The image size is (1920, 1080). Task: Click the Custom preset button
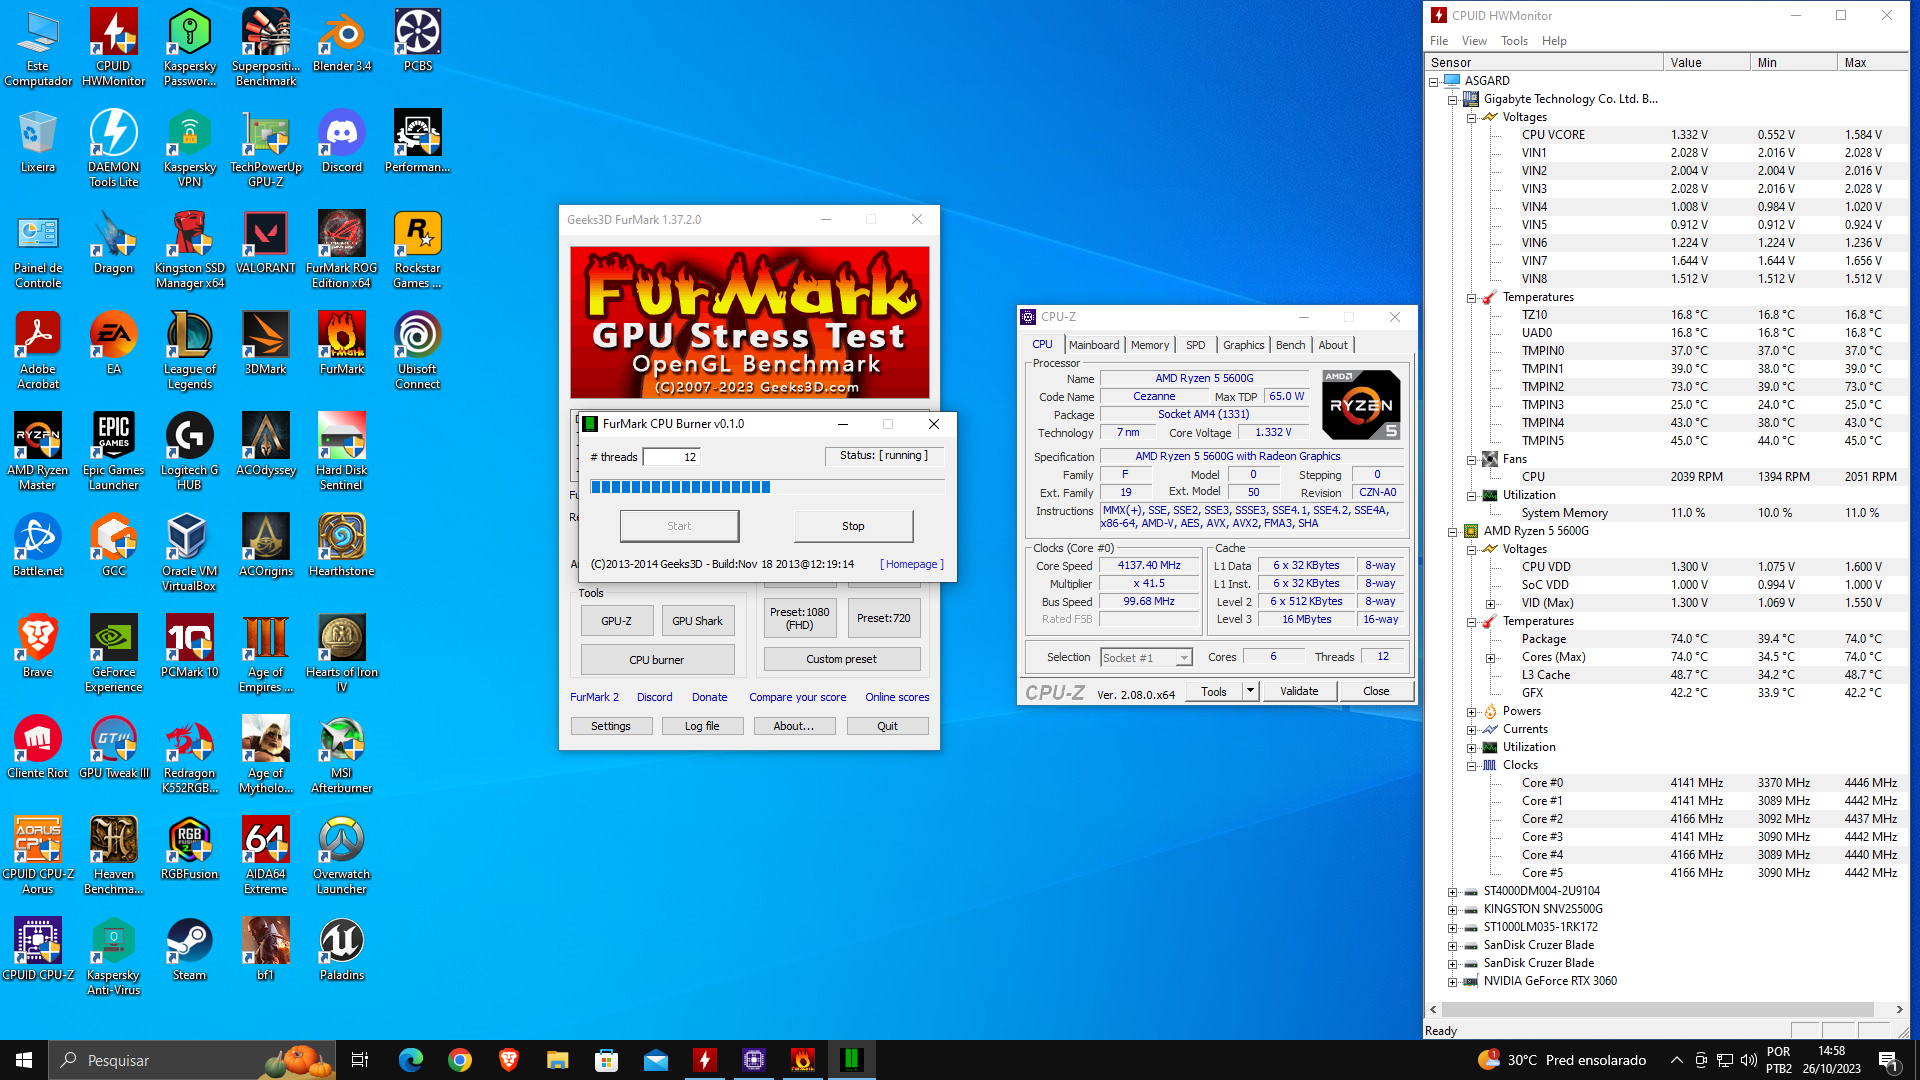tap(841, 660)
